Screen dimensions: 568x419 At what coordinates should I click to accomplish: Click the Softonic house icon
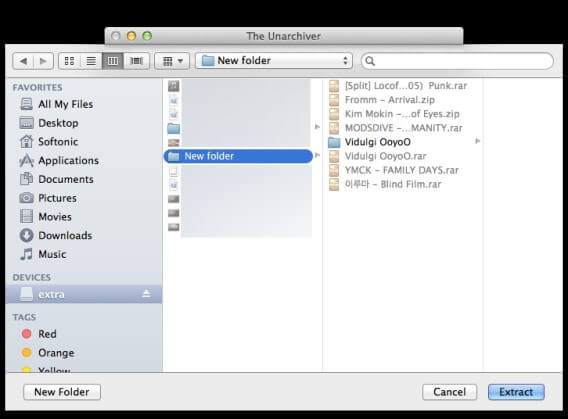[26, 142]
